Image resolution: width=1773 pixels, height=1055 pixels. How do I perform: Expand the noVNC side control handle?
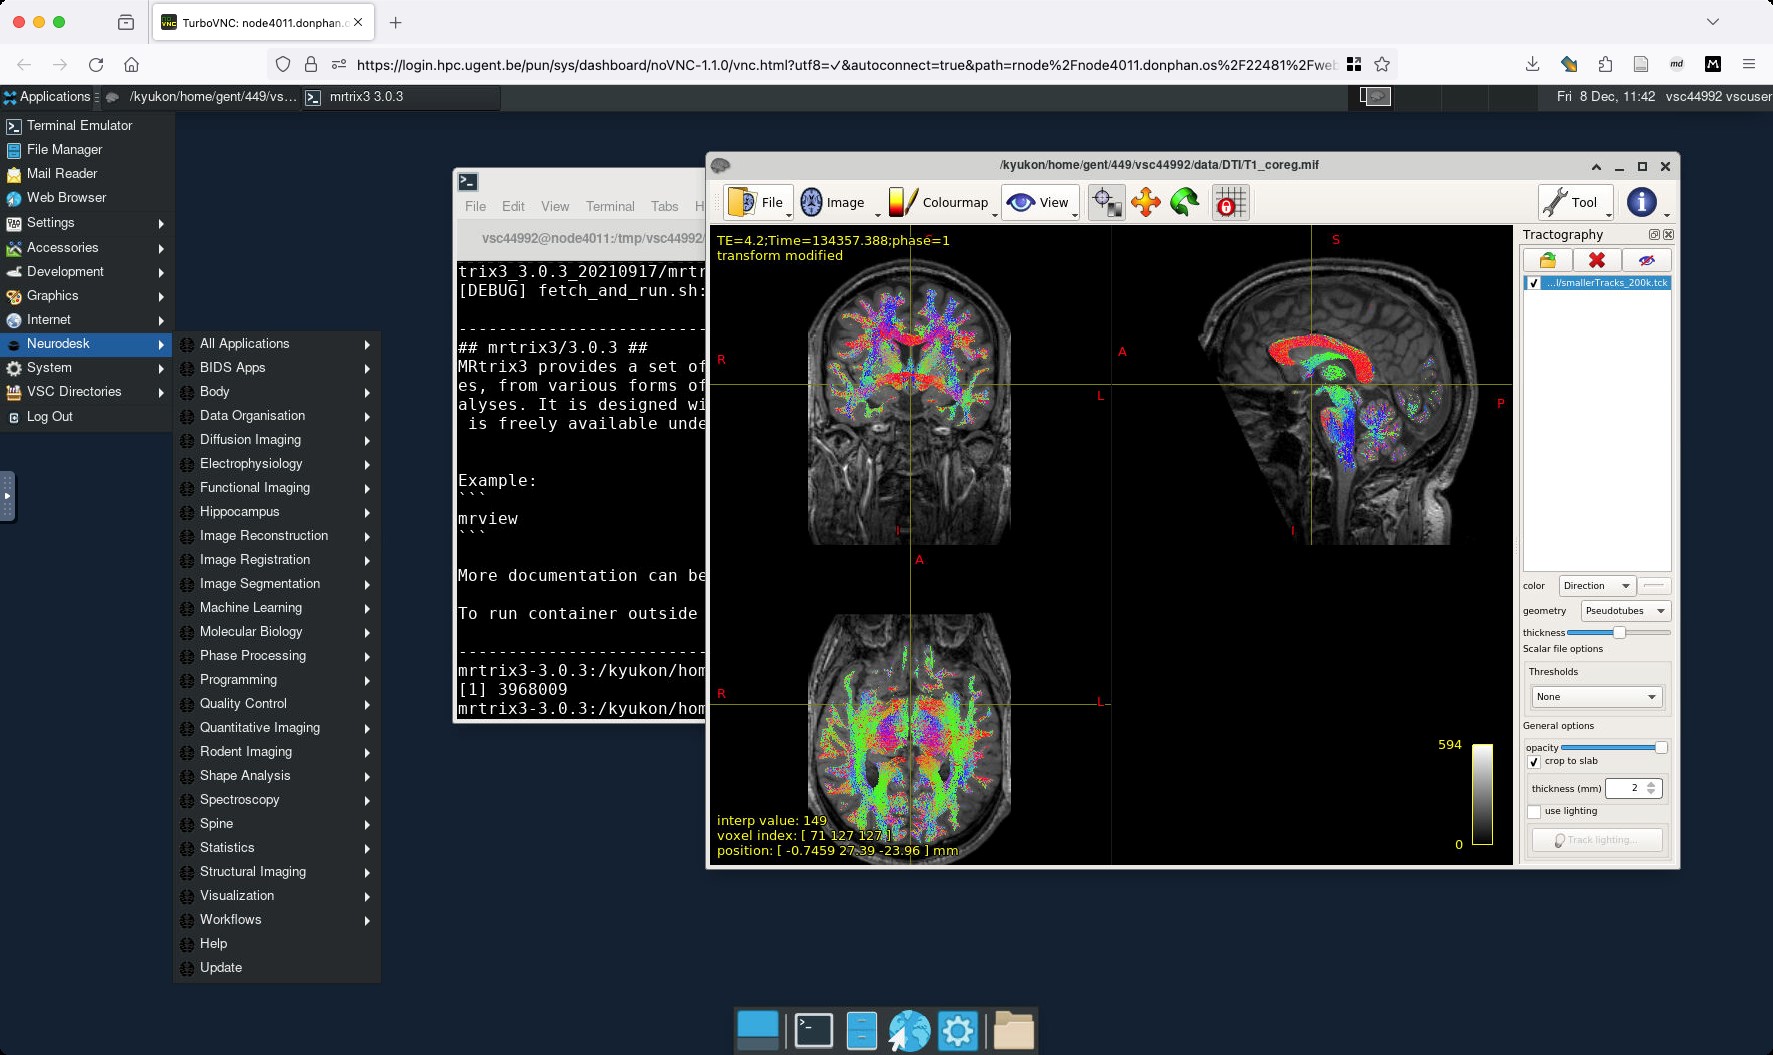click(x=7, y=496)
